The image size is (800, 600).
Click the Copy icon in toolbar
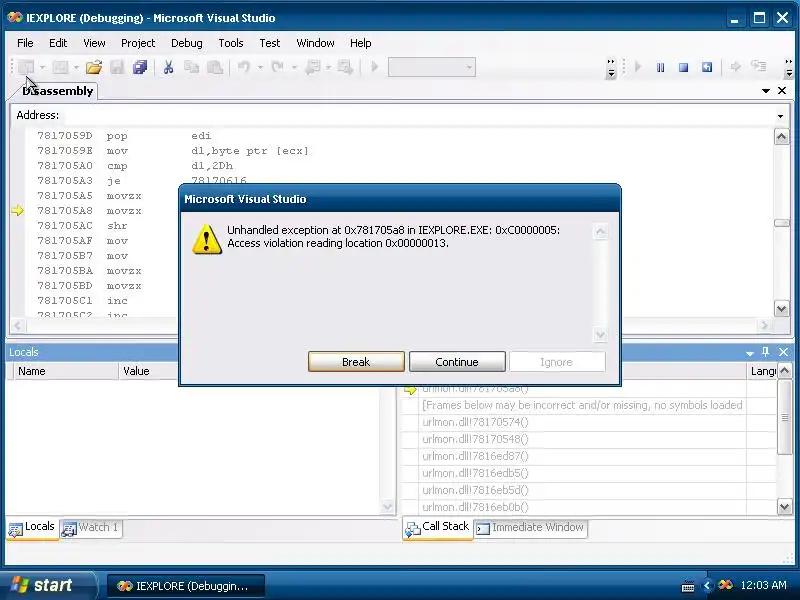191,67
